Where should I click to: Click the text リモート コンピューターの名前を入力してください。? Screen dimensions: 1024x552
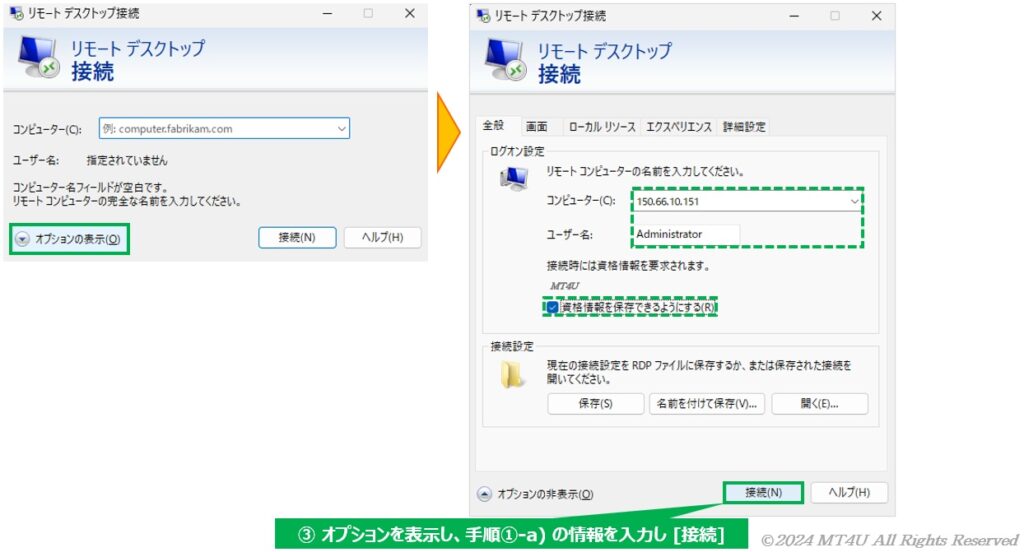(x=645, y=171)
